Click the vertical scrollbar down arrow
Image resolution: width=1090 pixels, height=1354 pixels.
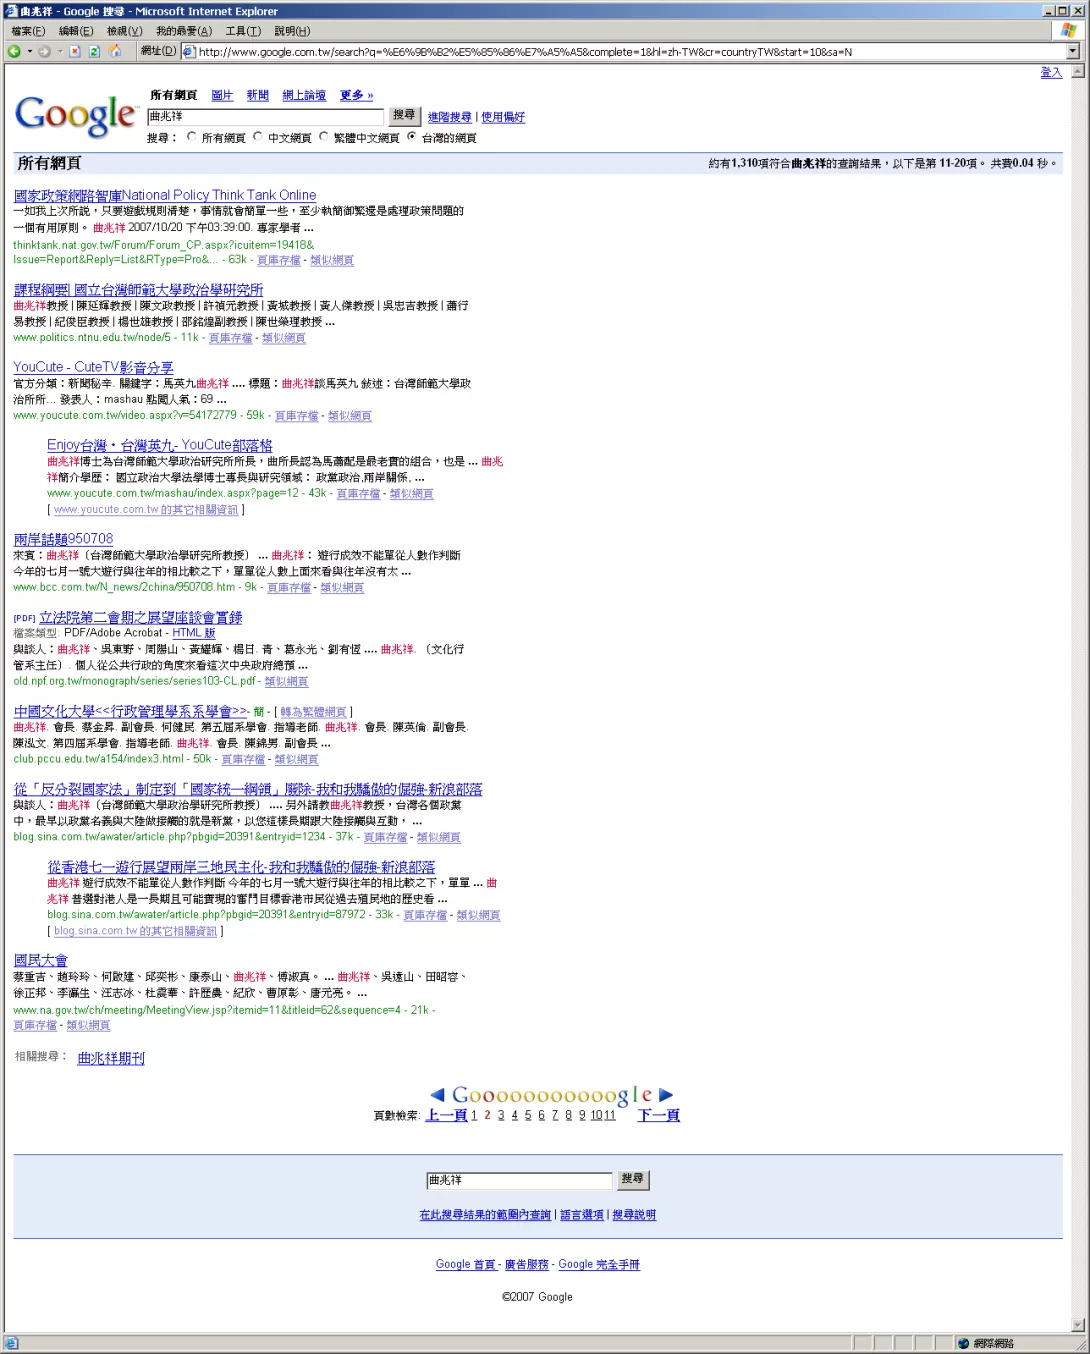point(1078,1325)
